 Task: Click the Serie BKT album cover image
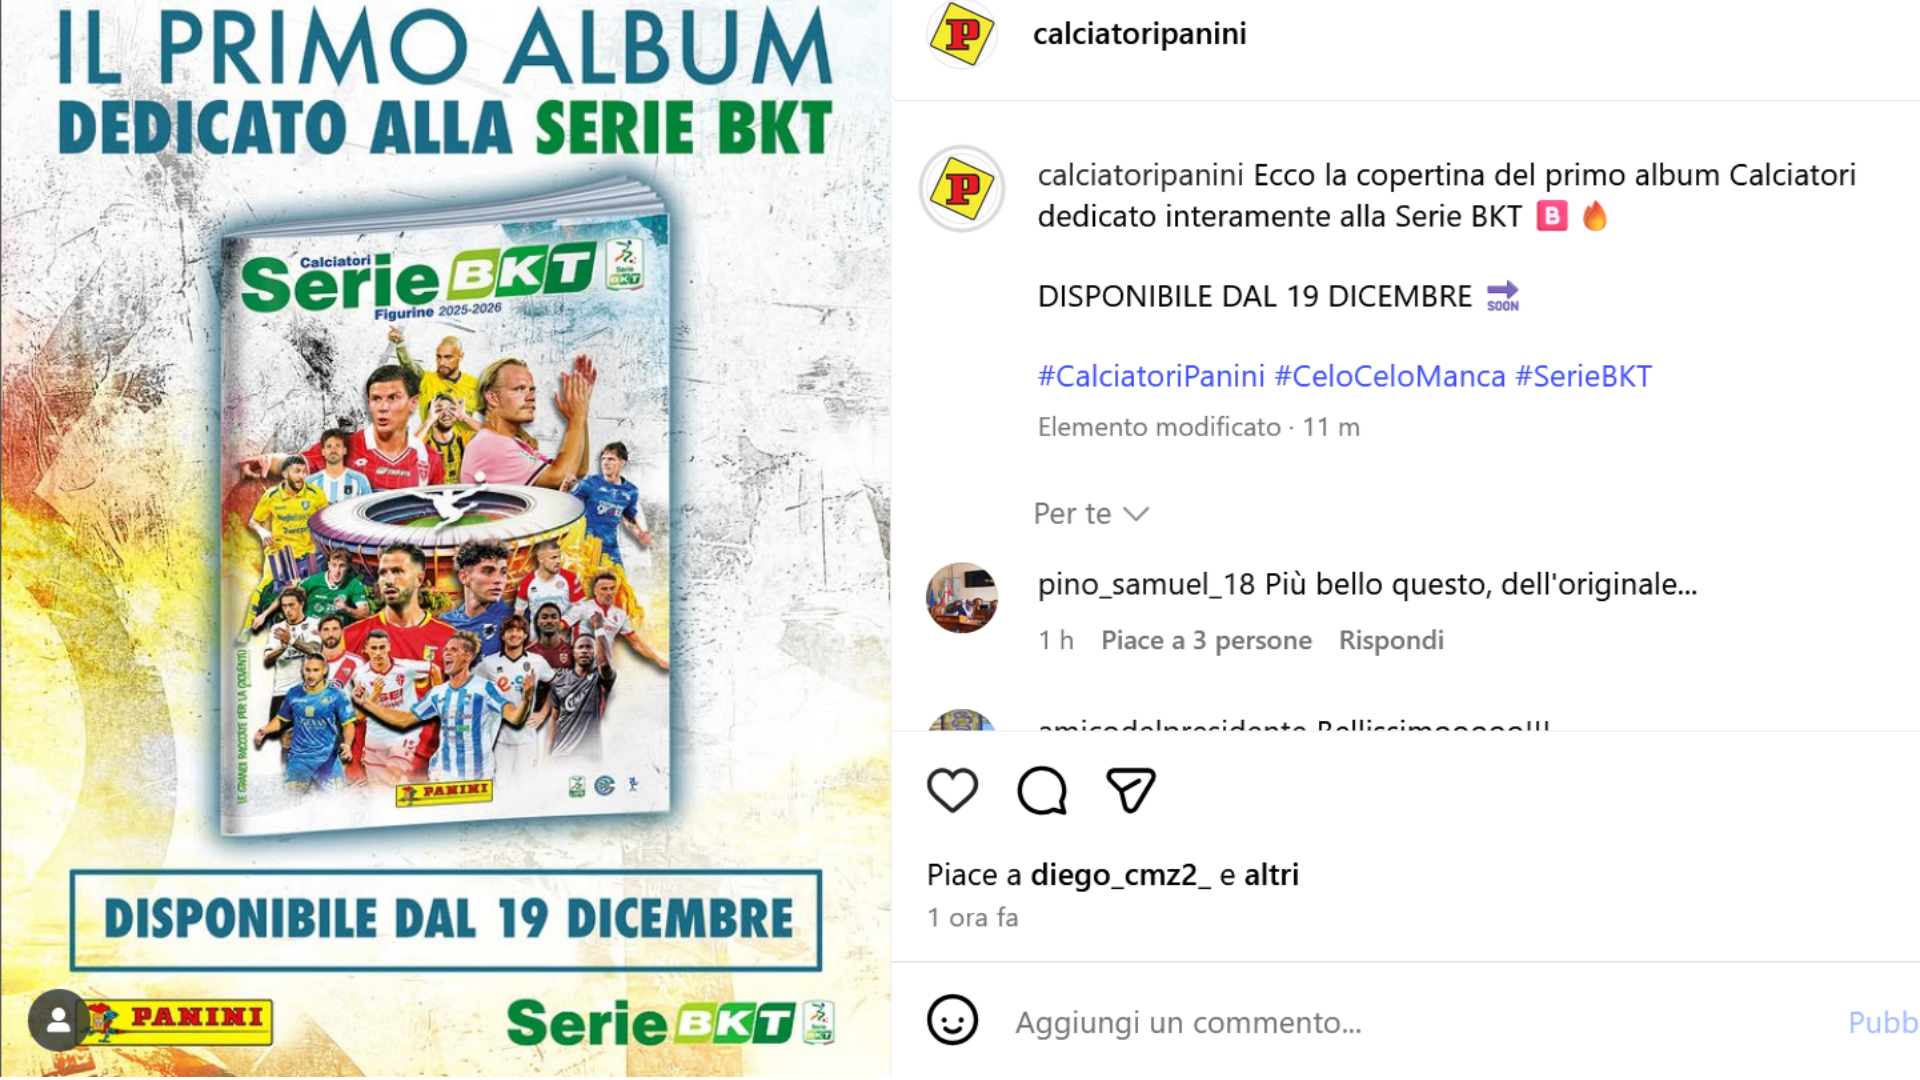[445, 507]
